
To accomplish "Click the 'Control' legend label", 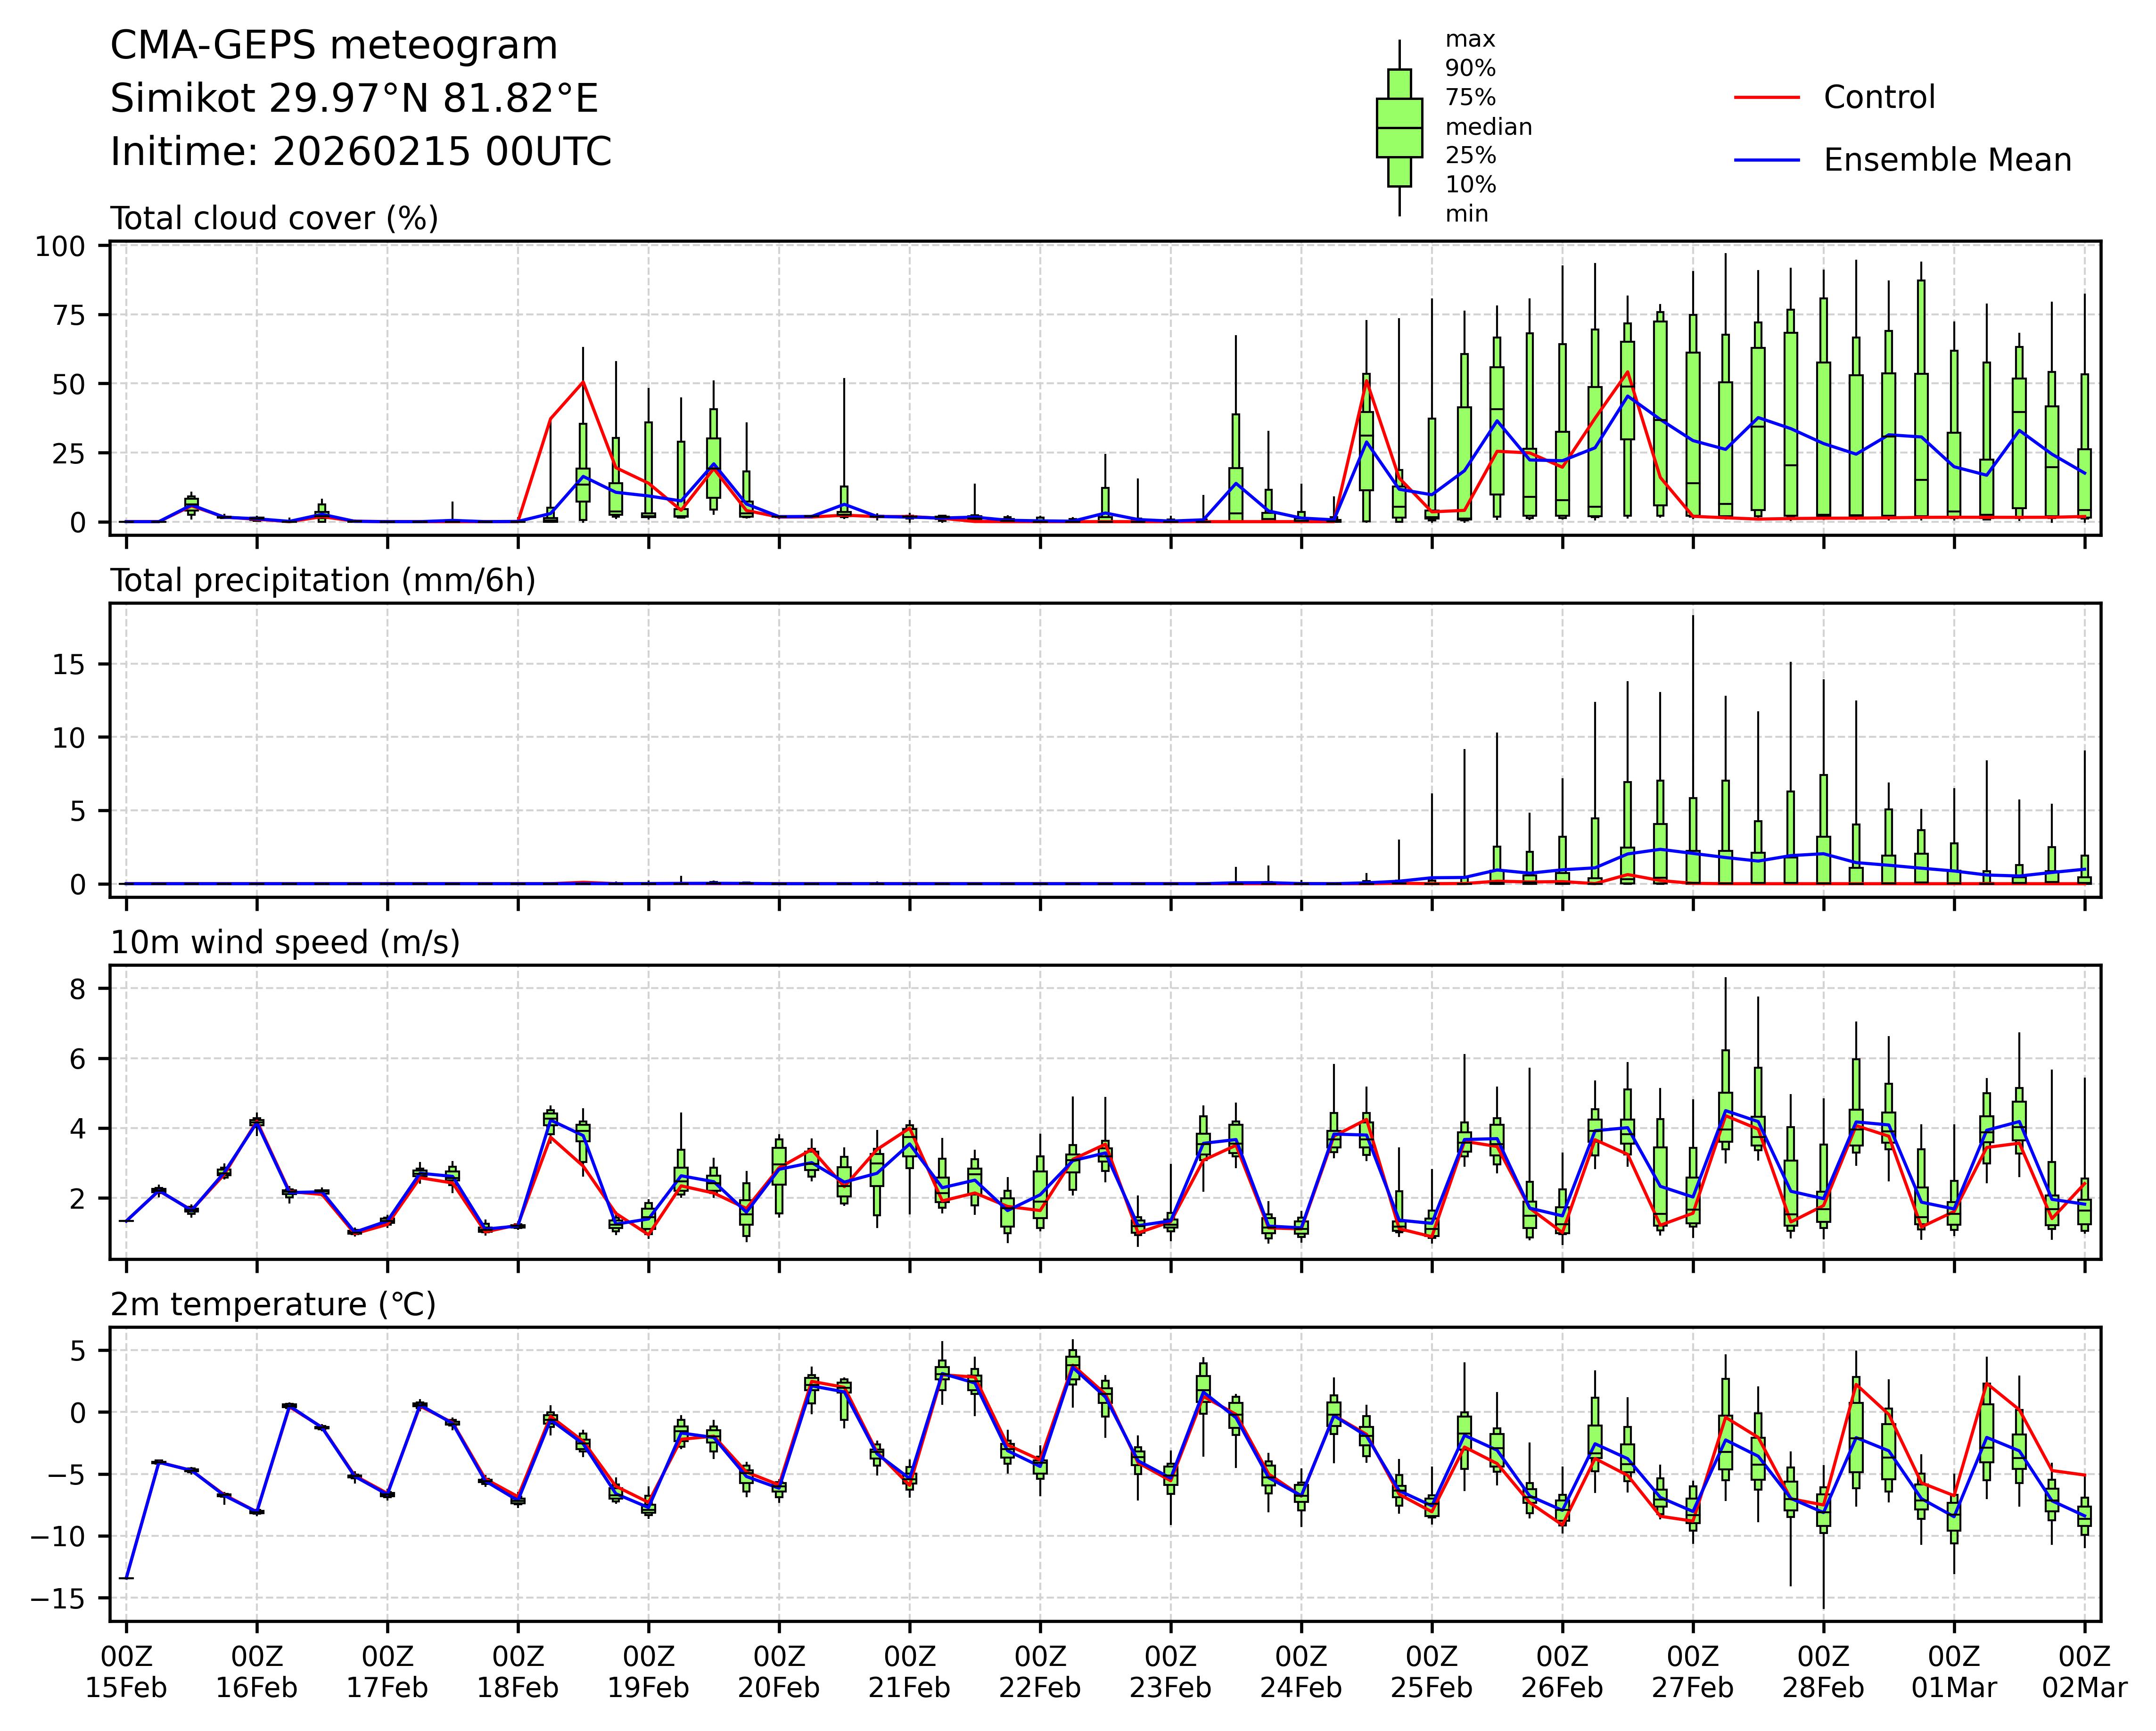I will tap(1879, 98).
